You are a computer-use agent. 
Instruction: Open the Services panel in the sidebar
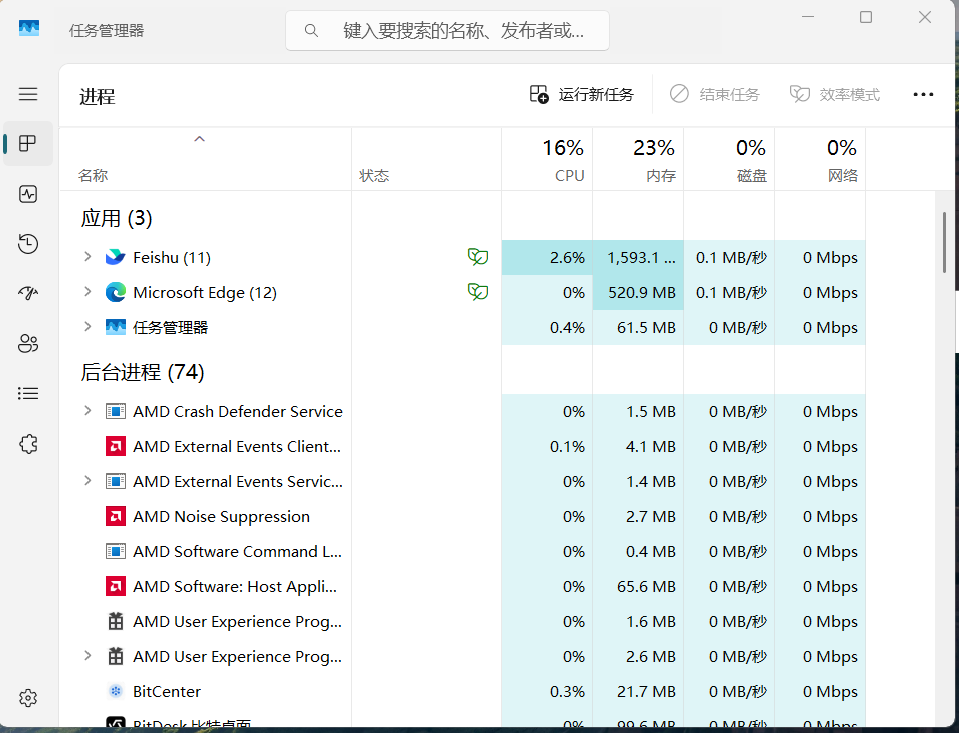tap(28, 443)
